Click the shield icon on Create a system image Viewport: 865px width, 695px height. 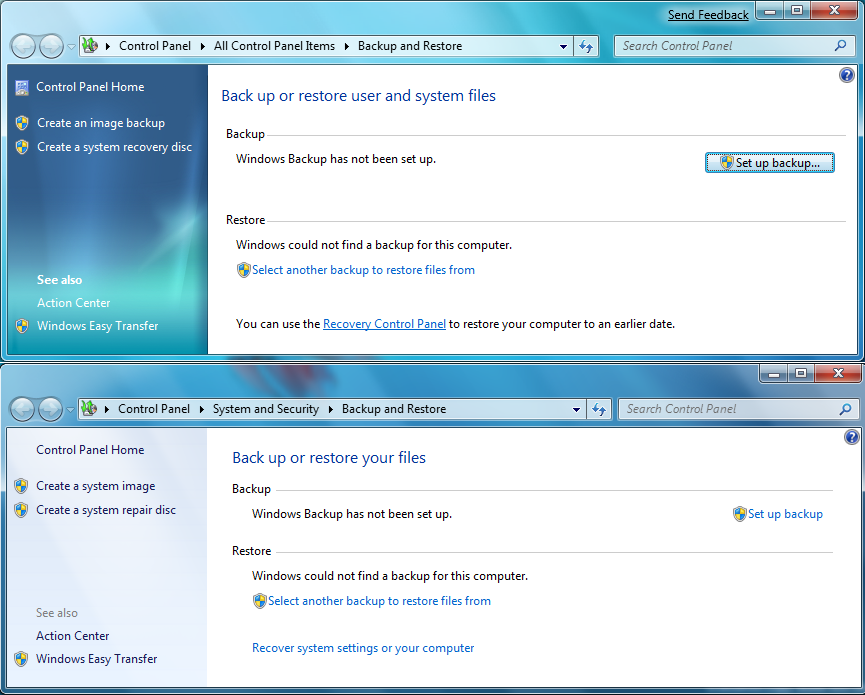[x=22, y=486]
